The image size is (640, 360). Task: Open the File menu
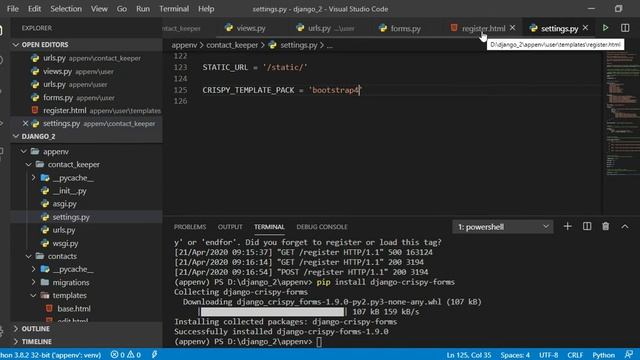coord(13,9)
